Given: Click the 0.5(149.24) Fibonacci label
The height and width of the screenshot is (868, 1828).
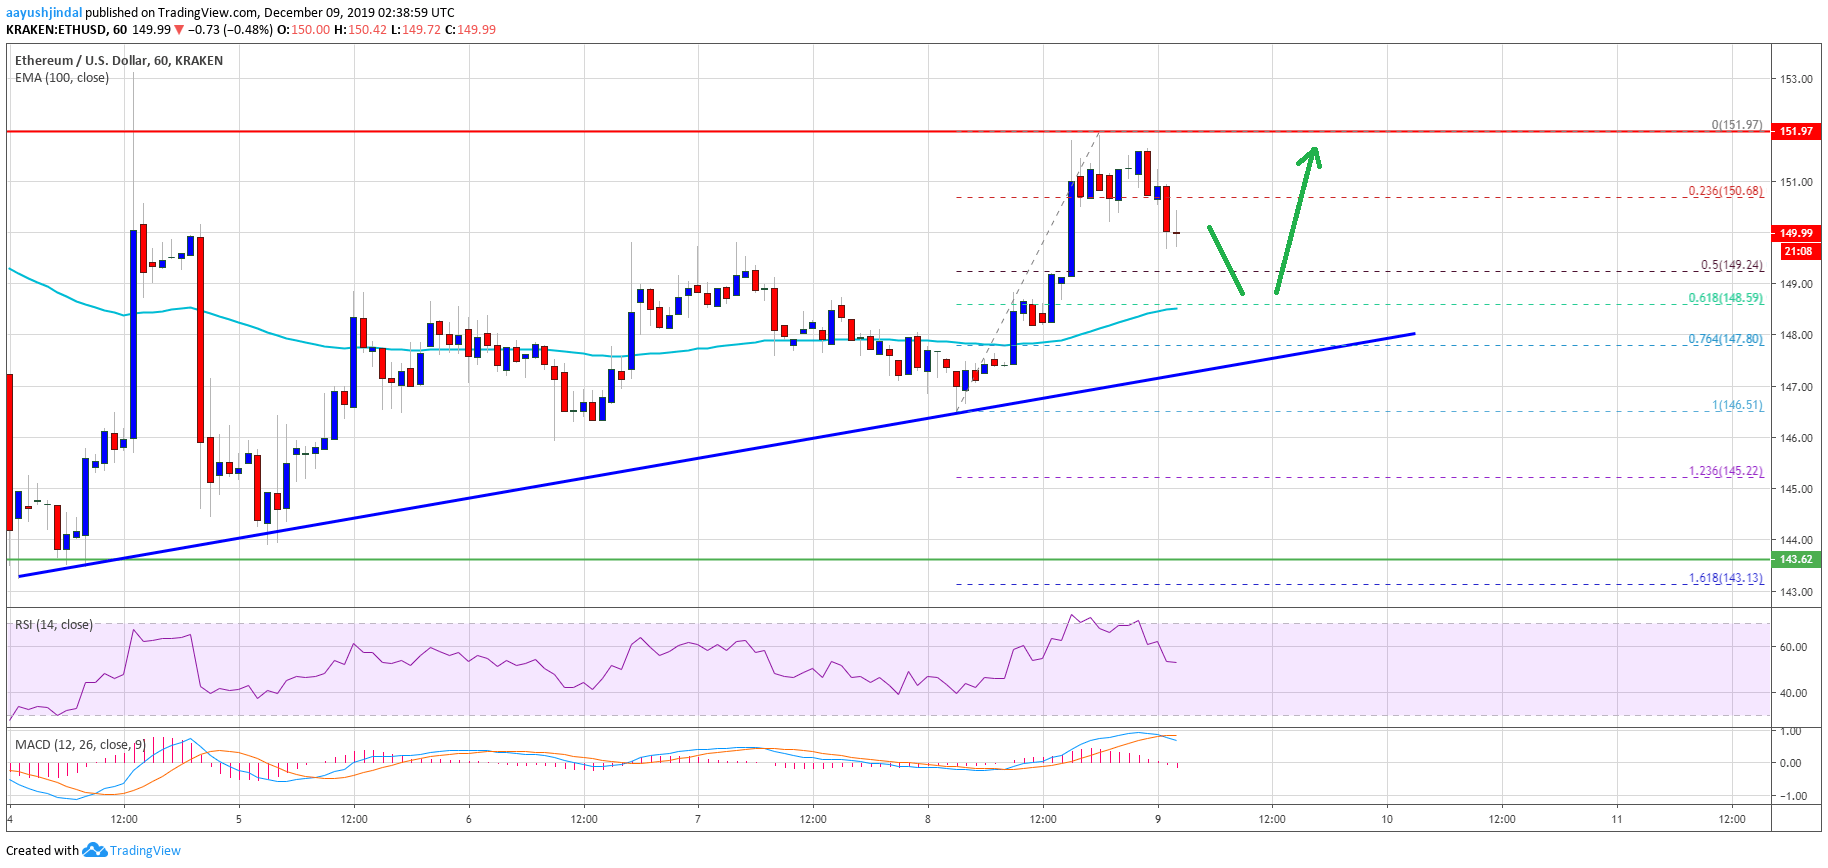Looking at the screenshot, I should [1732, 265].
